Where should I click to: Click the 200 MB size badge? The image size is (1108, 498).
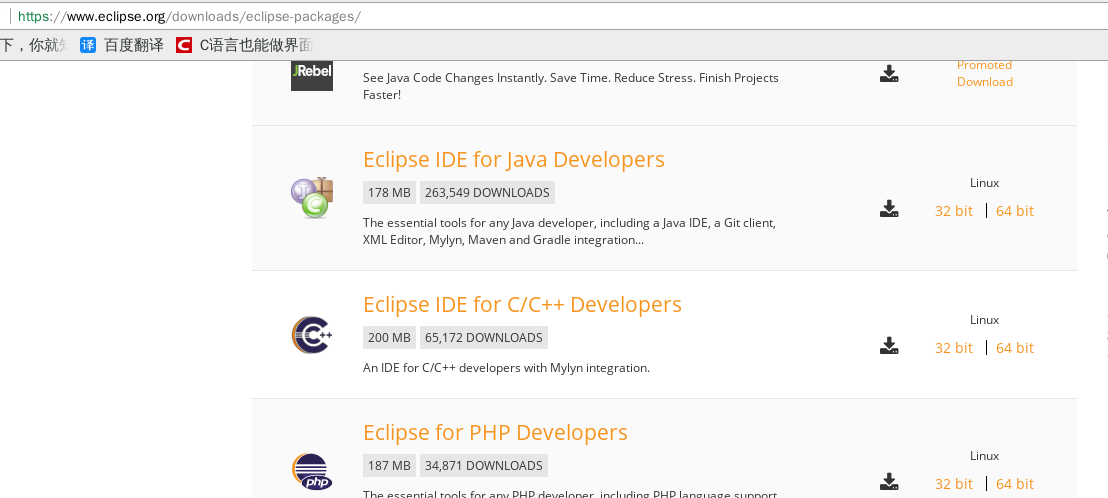click(389, 338)
